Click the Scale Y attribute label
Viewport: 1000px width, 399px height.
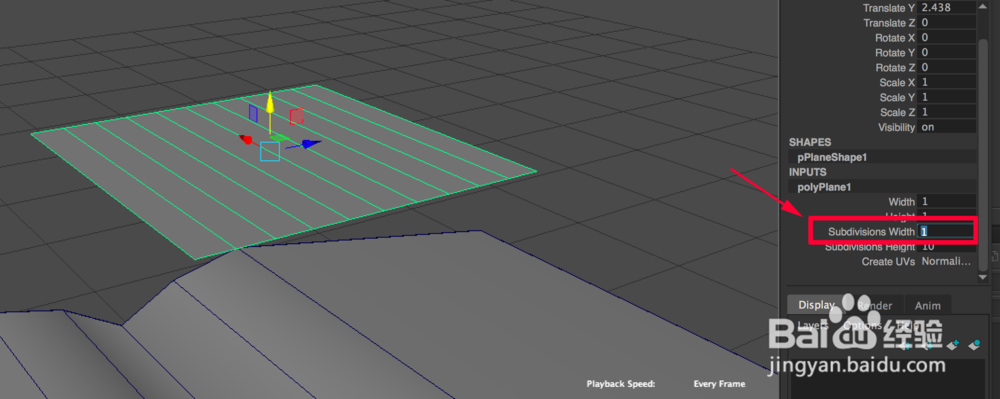pyautogui.click(x=897, y=97)
